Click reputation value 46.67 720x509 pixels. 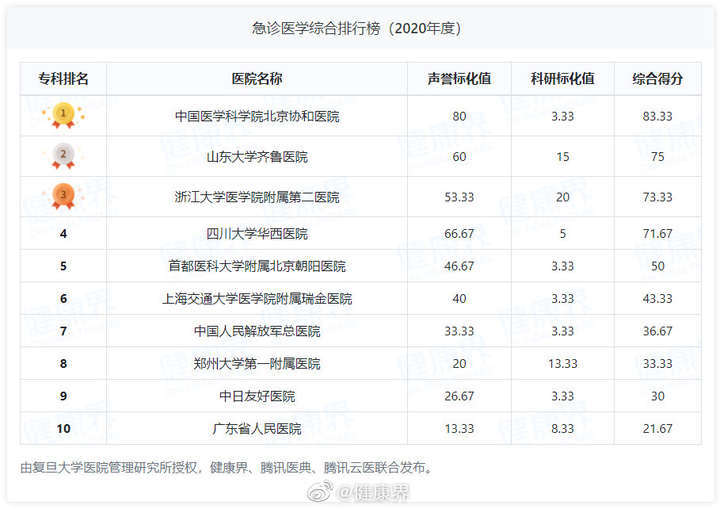(459, 266)
